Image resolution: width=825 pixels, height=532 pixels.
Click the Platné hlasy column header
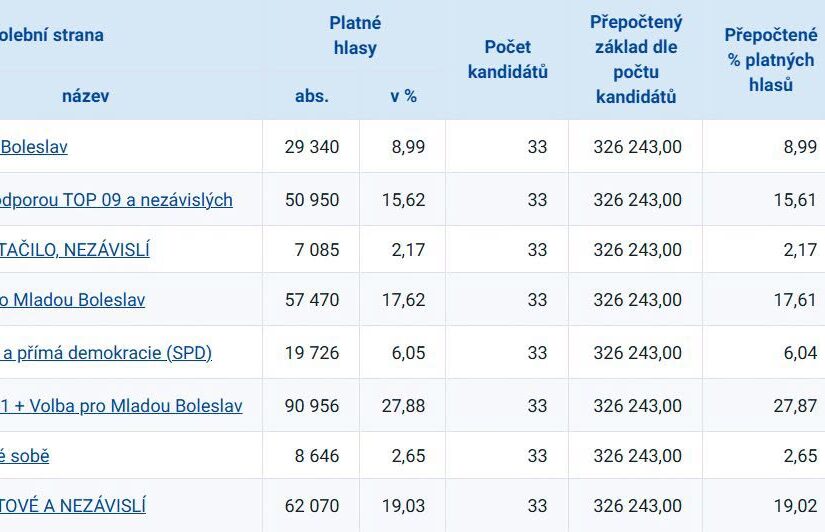(355, 35)
